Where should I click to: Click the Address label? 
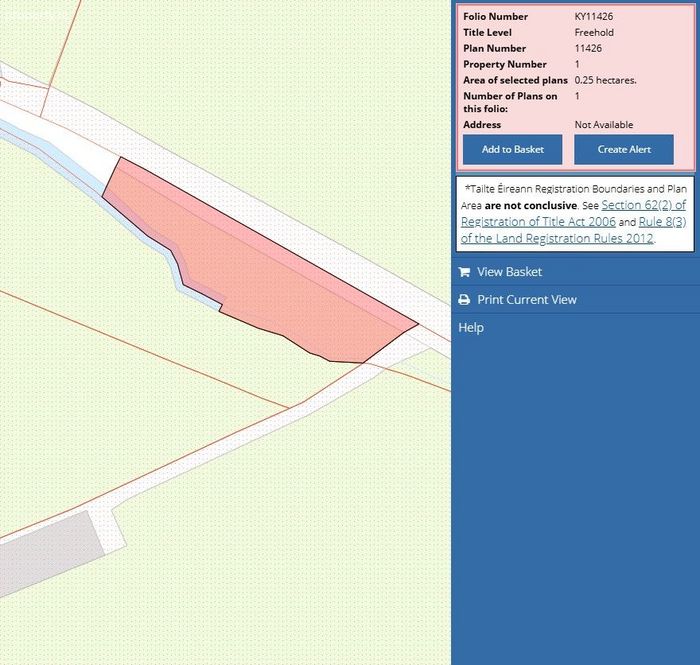click(482, 125)
